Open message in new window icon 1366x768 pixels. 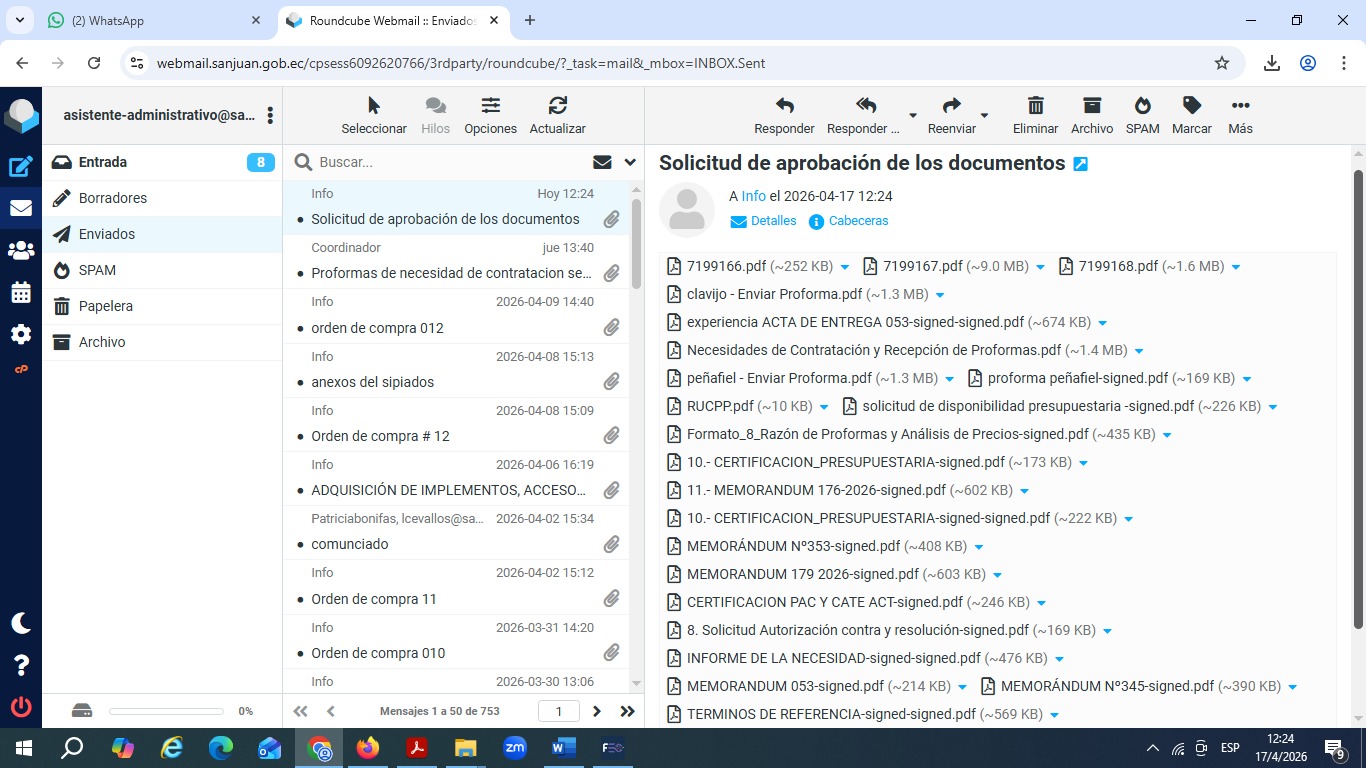click(1080, 164)
